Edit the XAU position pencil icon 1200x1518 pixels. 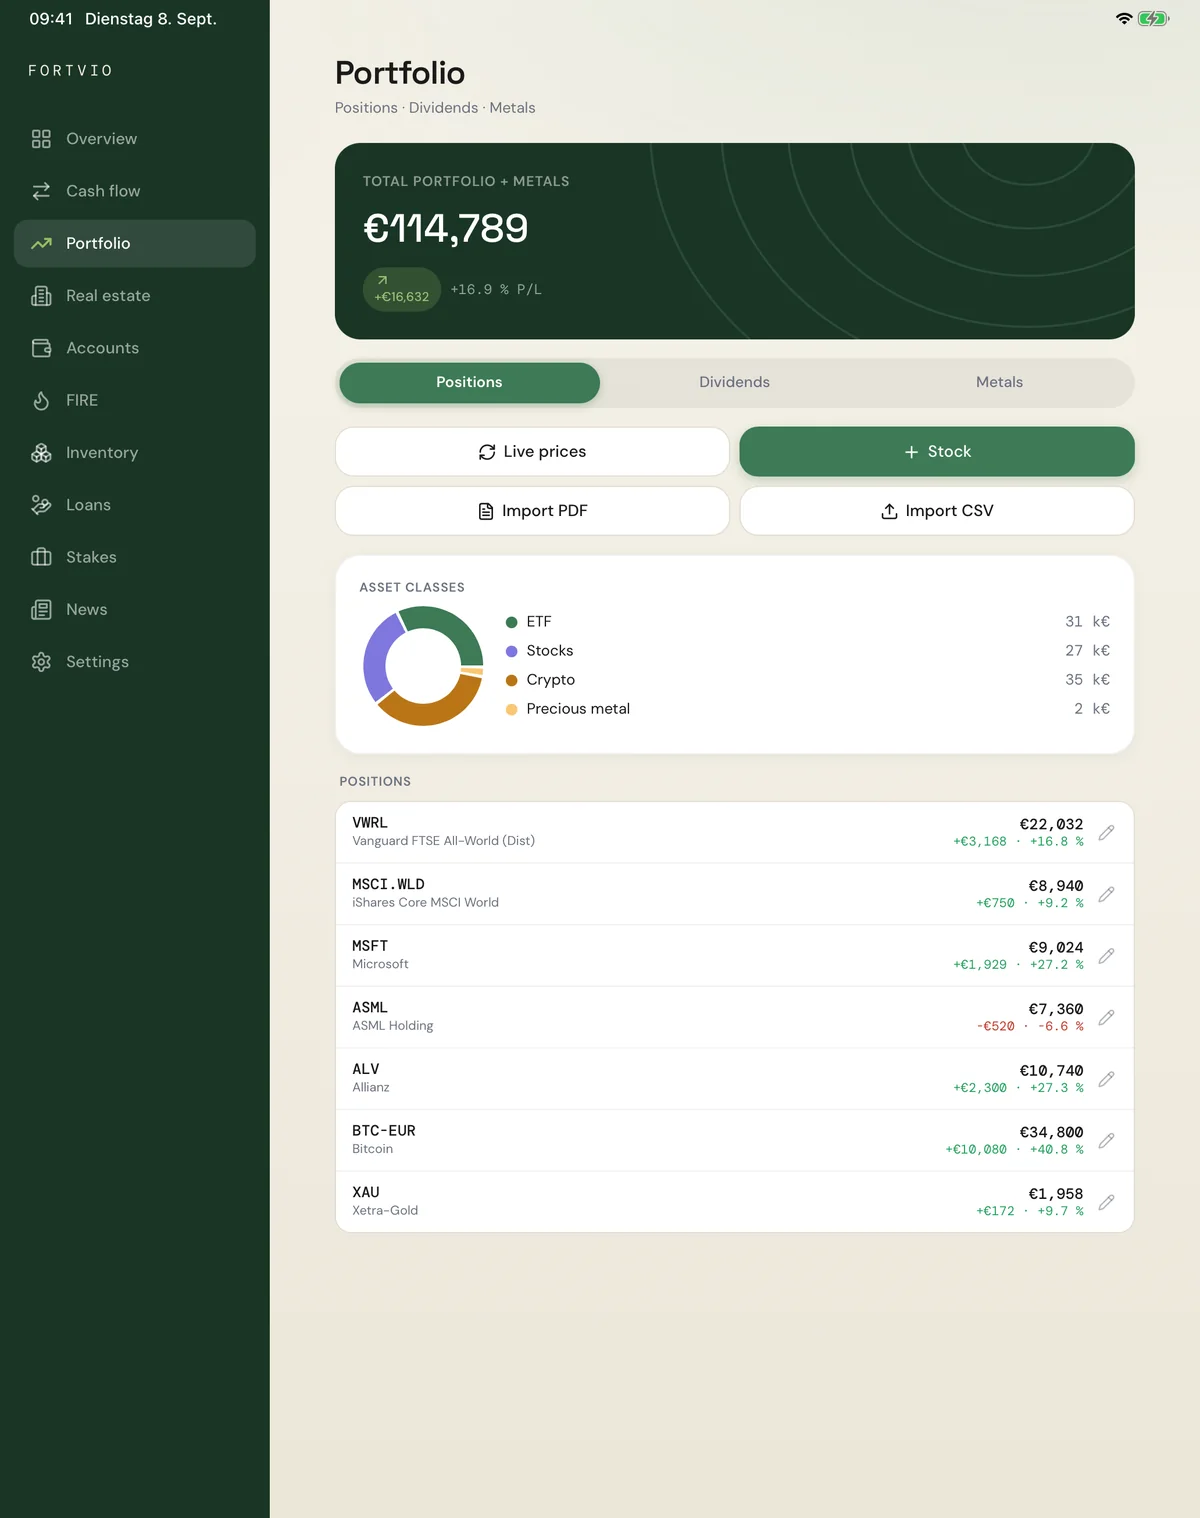1106,1202
